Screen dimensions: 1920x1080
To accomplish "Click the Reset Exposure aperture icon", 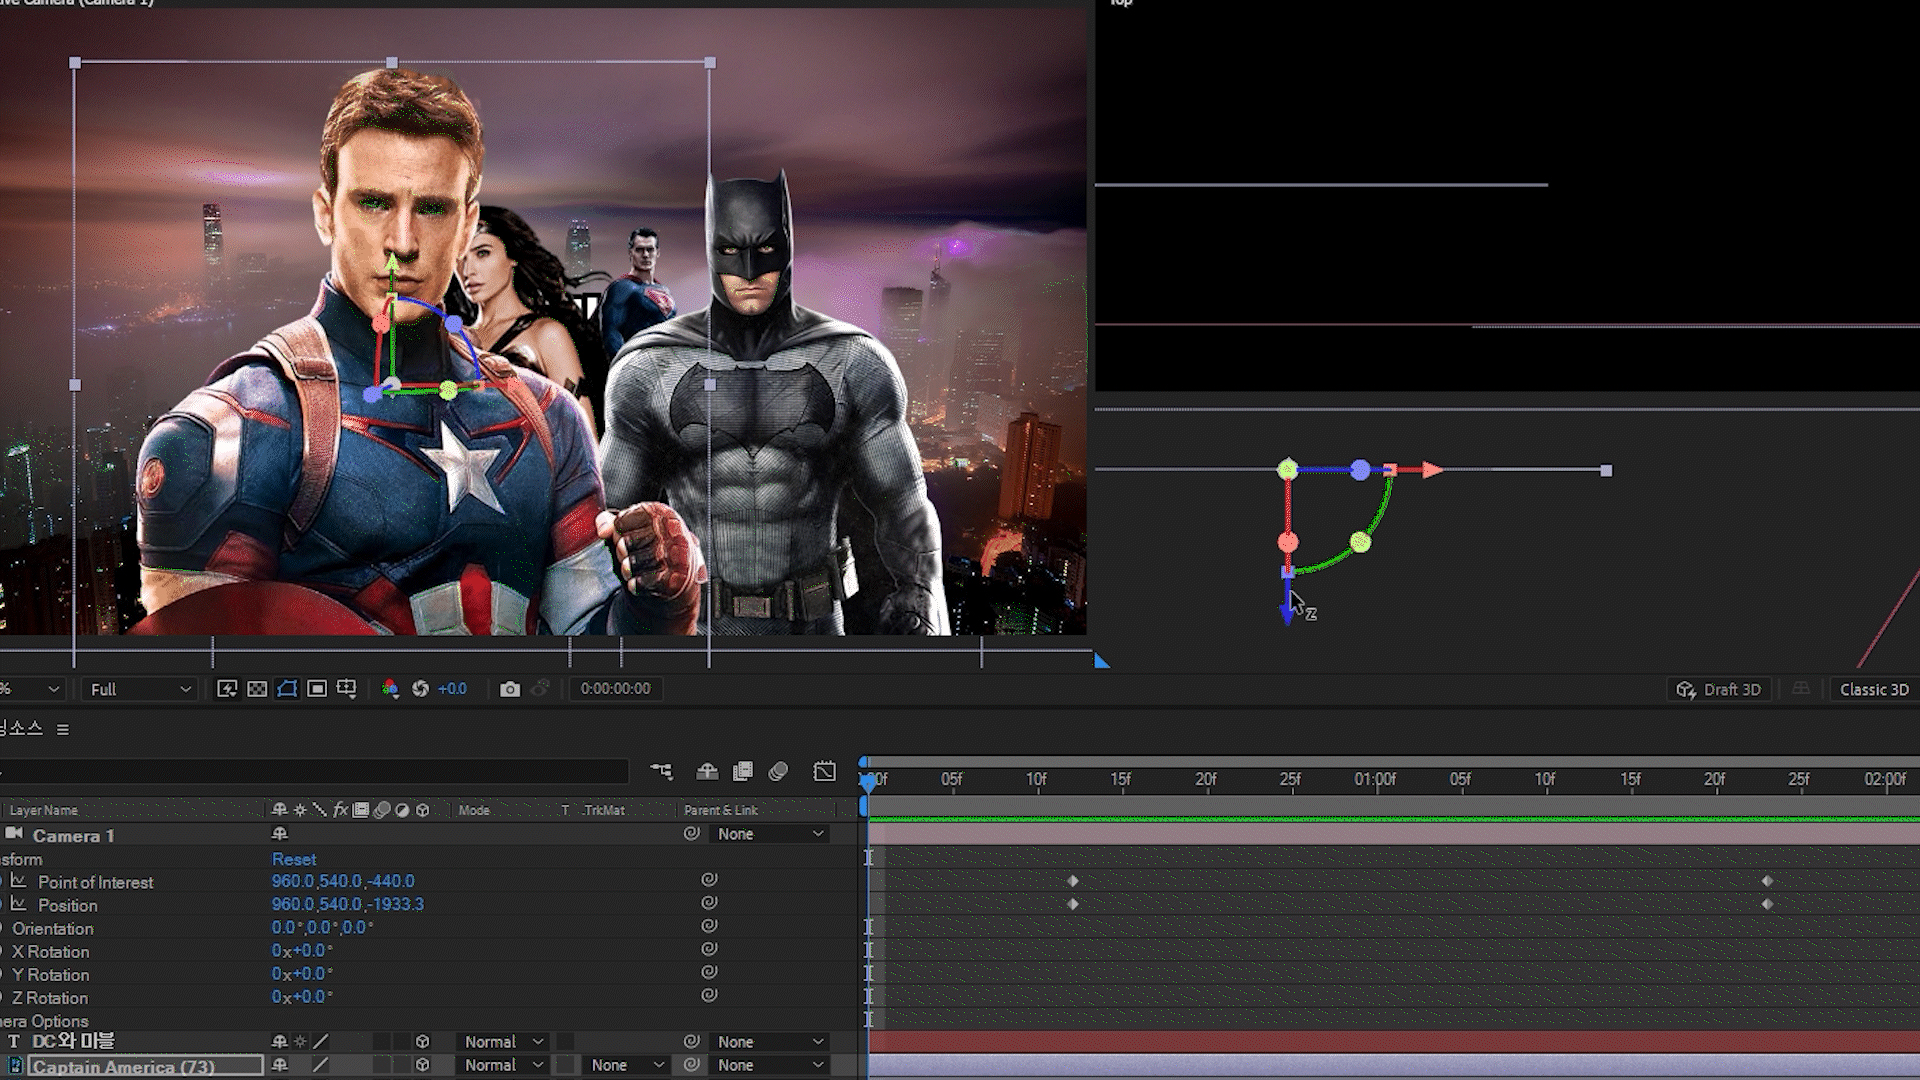I will click(420, 689).
